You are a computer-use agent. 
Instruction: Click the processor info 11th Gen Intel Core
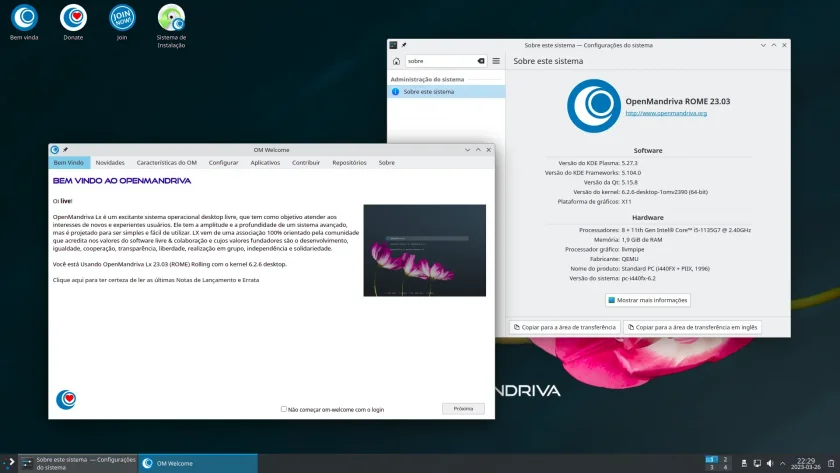pyautogui.click(x=686, y=230)
